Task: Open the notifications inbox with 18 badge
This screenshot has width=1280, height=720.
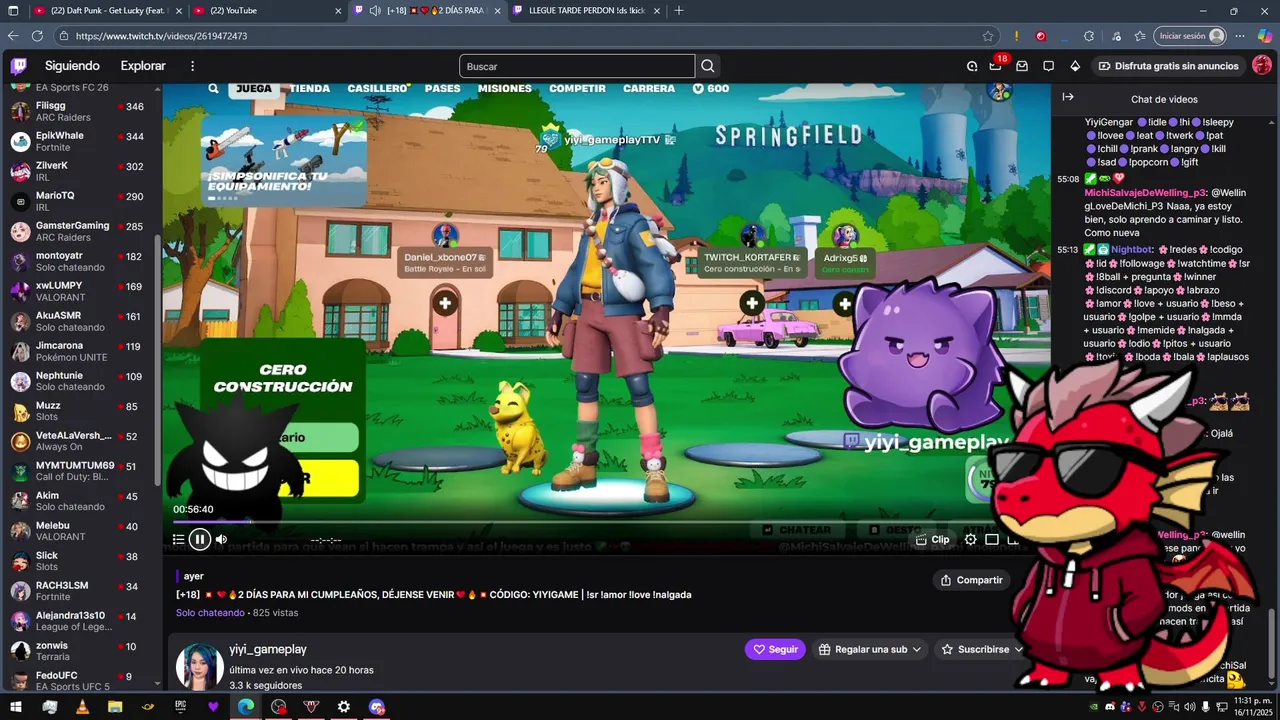Action: click(996, 66)
